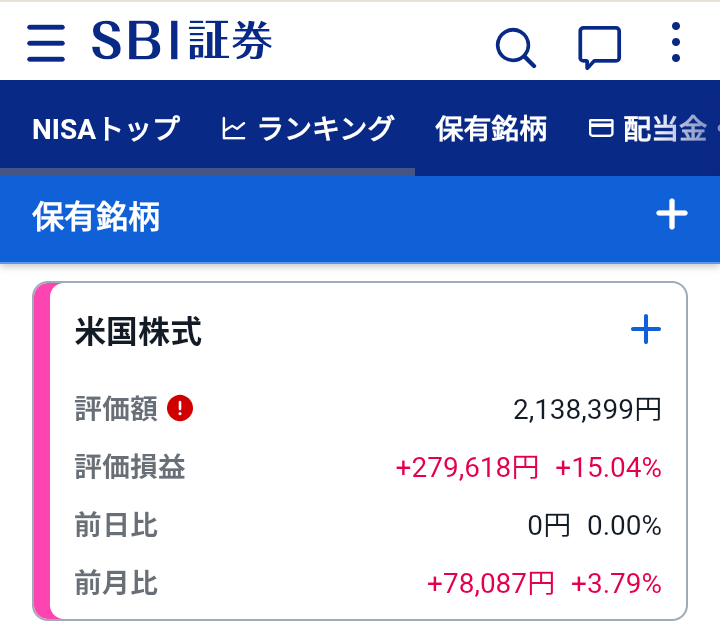Open the hamburger navigation menu
Viewport: 720px width, 638px height.
46,43
